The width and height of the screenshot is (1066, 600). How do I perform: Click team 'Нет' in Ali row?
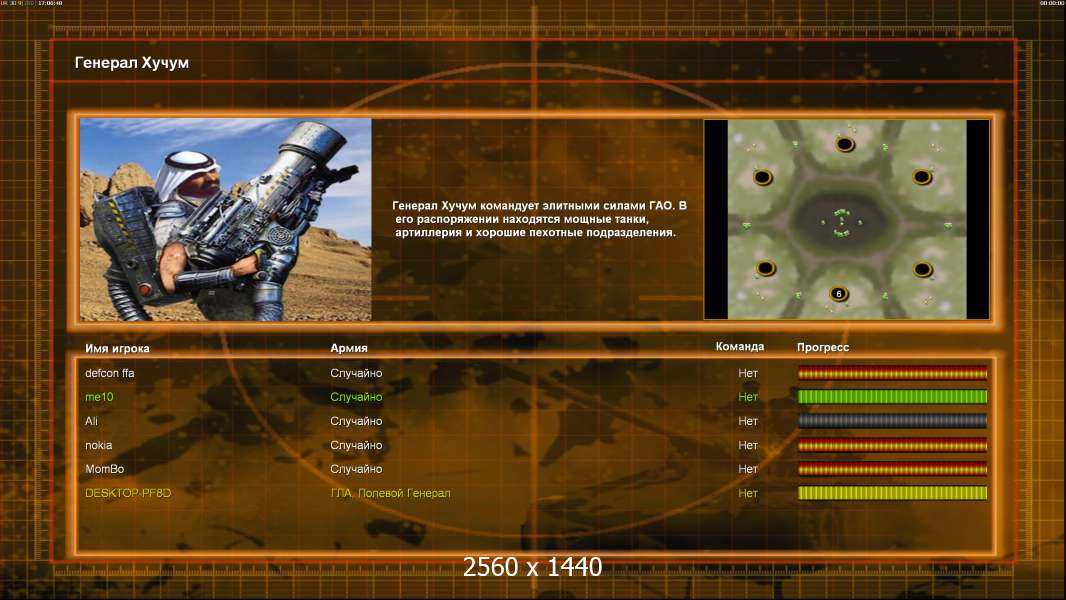(x=748, y=421)
